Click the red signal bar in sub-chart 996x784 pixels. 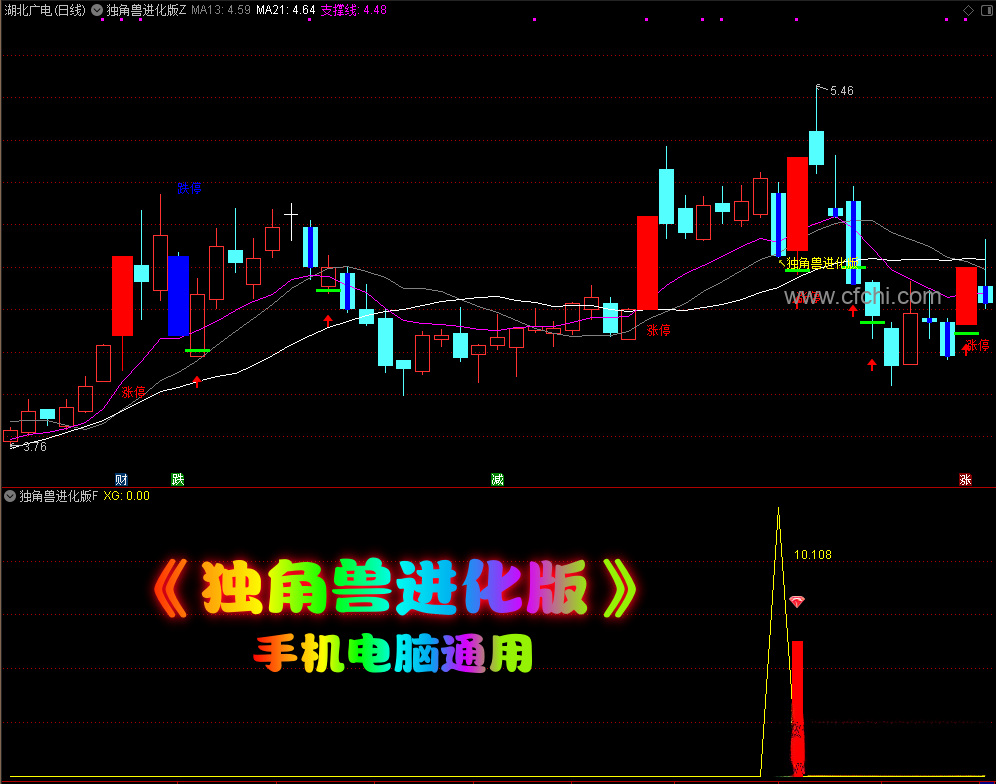[797, 708]
